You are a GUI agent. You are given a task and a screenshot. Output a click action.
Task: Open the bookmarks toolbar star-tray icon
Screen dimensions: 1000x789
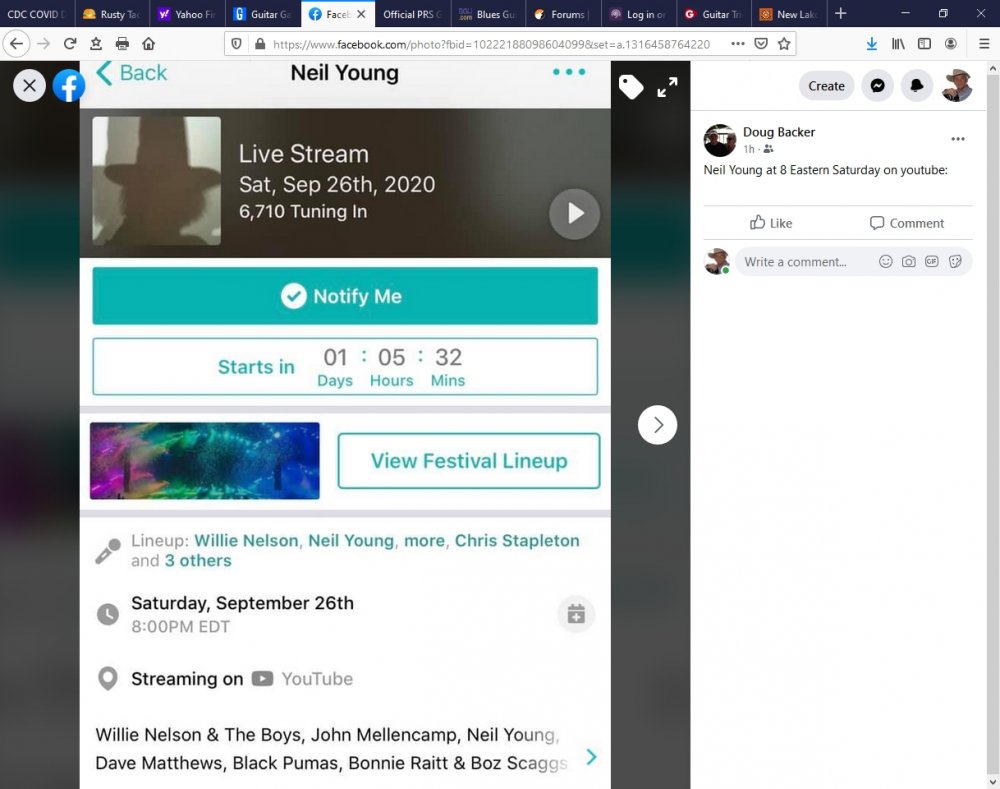(x=96, y=43)
